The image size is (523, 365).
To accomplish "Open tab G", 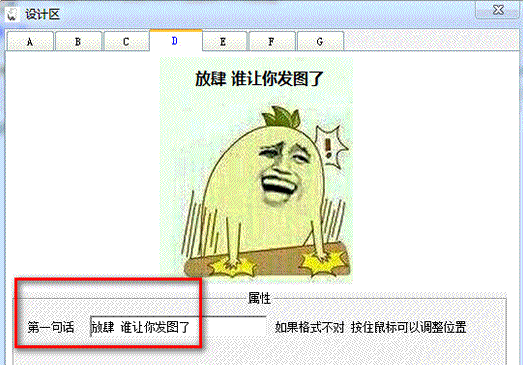I will click(320, 42).
